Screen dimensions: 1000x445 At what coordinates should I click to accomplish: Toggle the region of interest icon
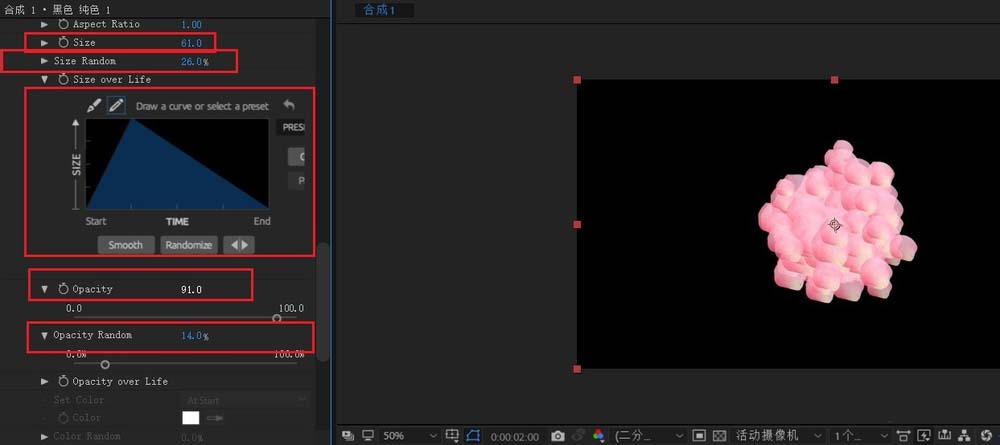(x=474, y=436)
